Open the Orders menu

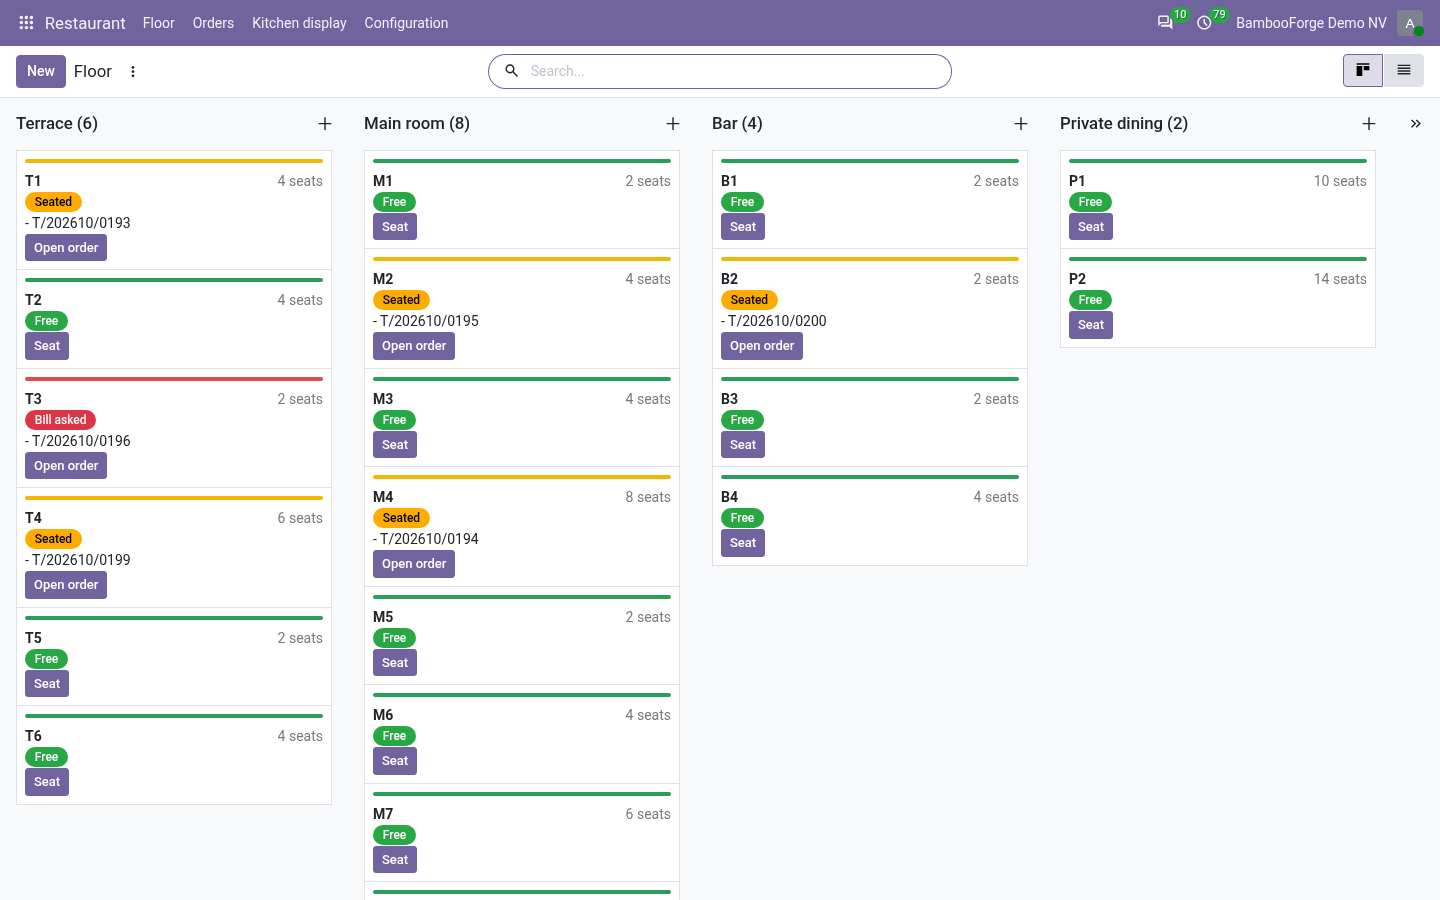point(213,23)
